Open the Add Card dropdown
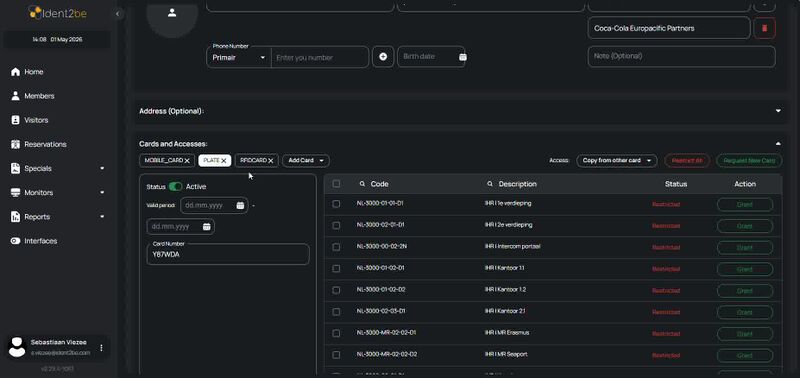This screenshot has width=800, height=378. [x=306, y=160]
